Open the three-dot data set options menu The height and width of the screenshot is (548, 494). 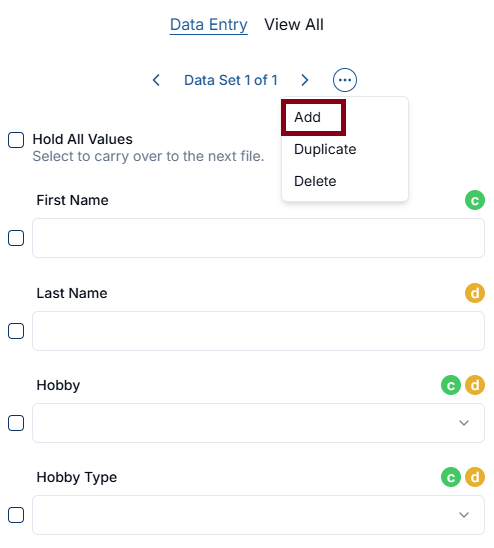[344, 80]
